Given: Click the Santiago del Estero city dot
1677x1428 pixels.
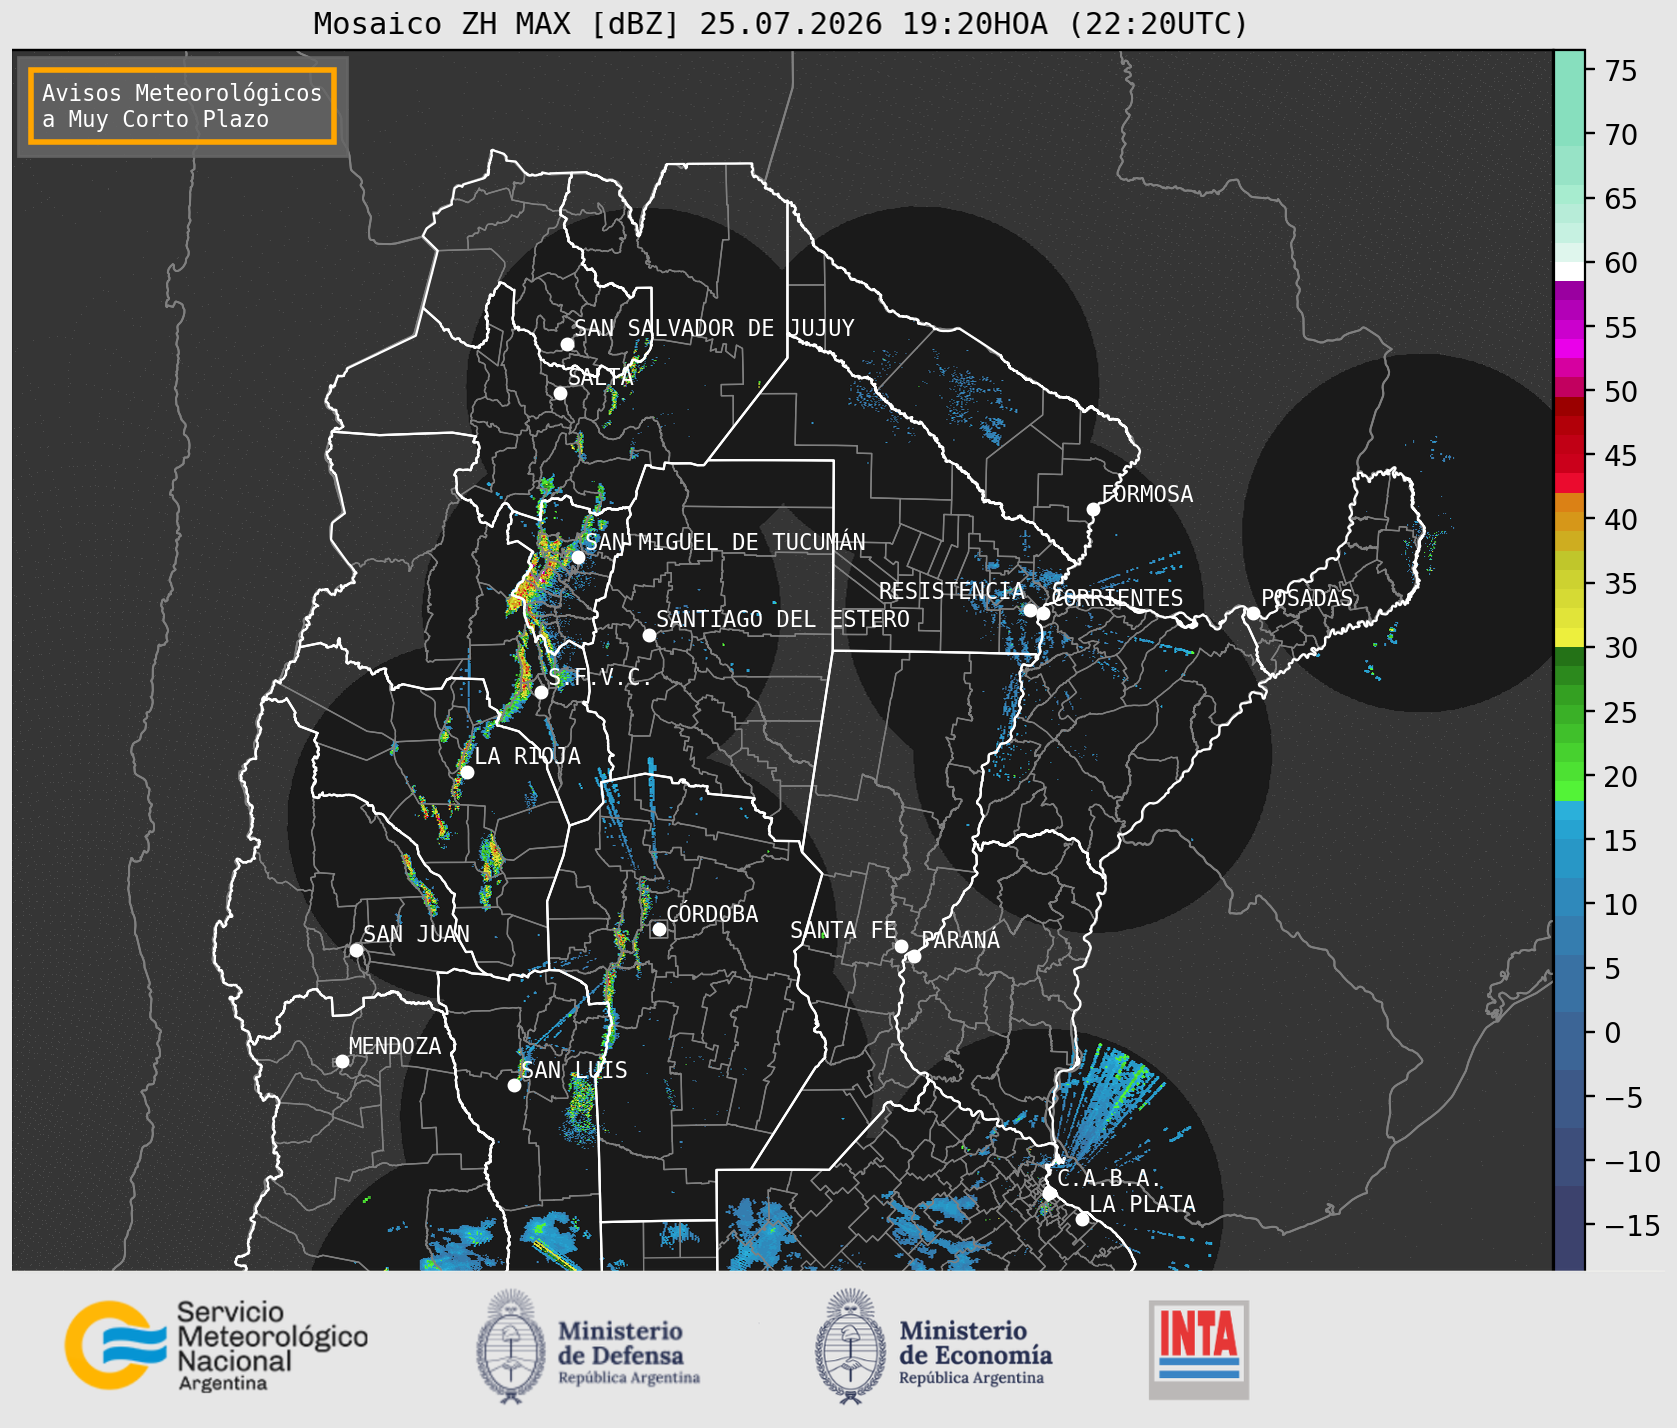Looking at the screenshot, I should [649, 635].
